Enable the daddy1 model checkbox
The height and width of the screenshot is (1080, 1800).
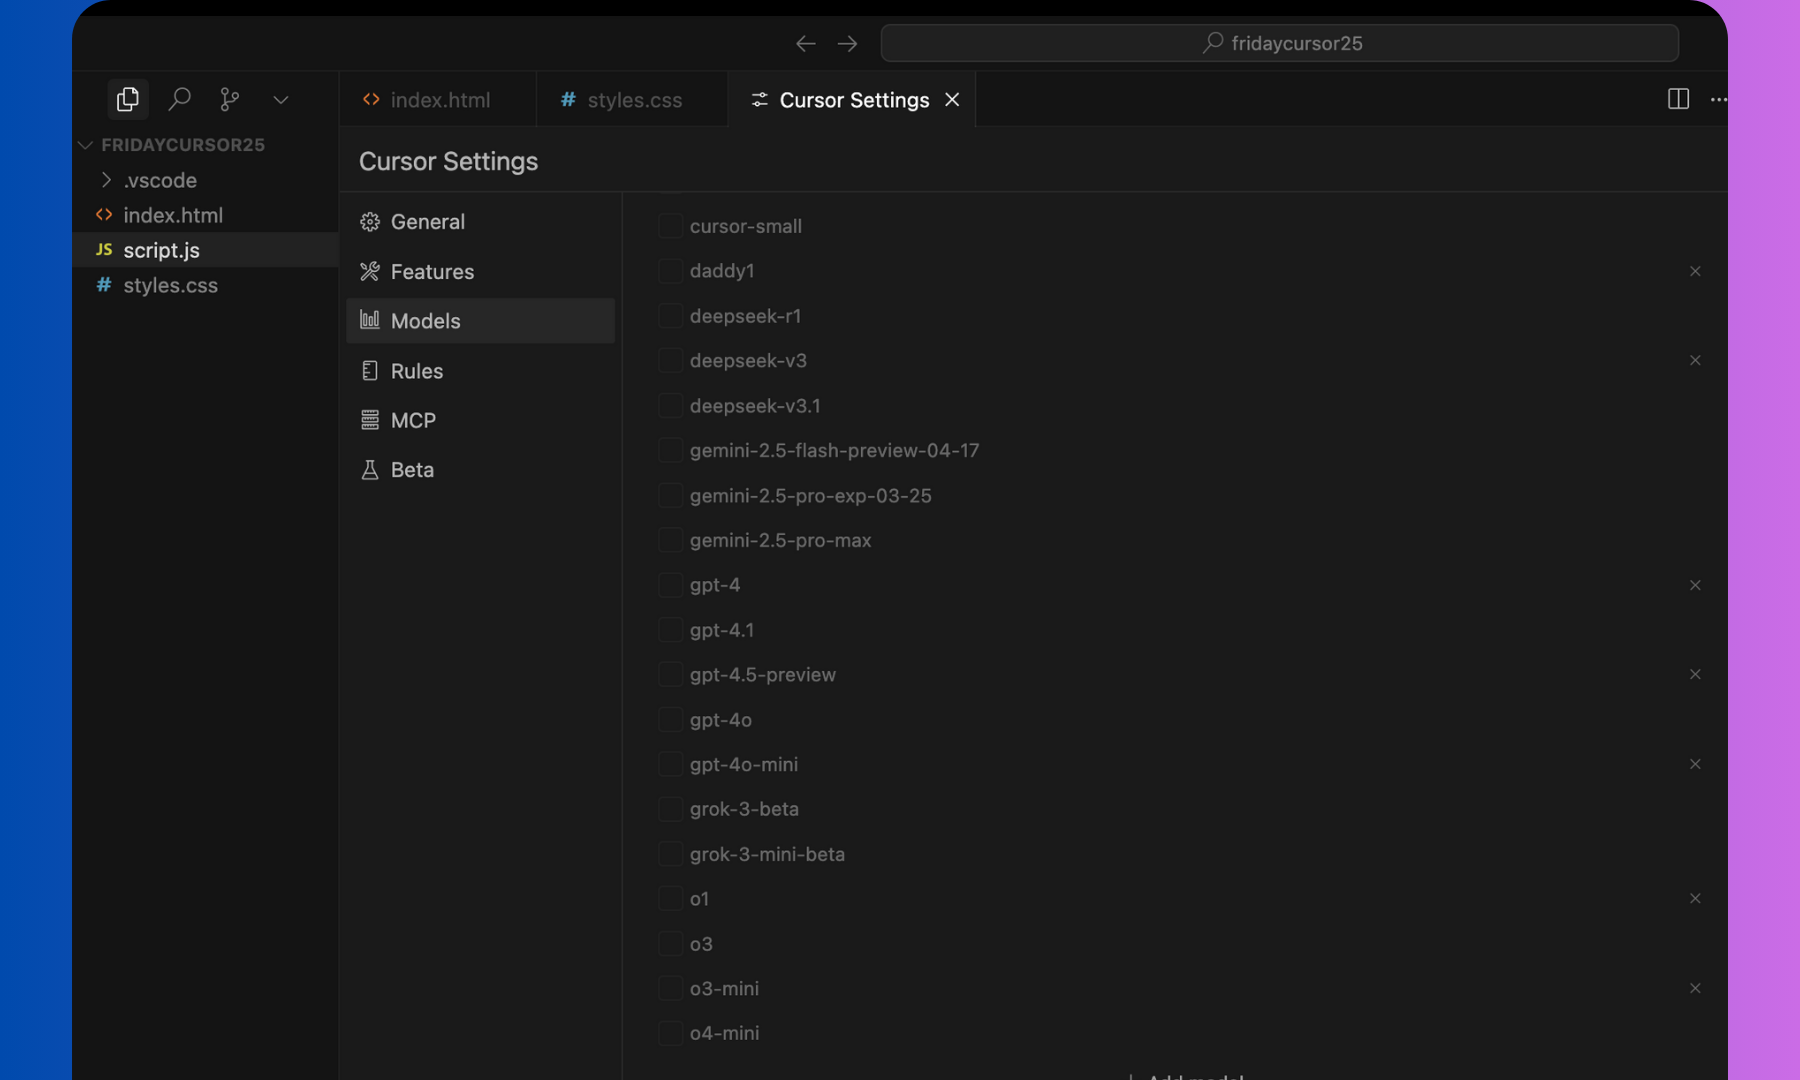[670, 271]
